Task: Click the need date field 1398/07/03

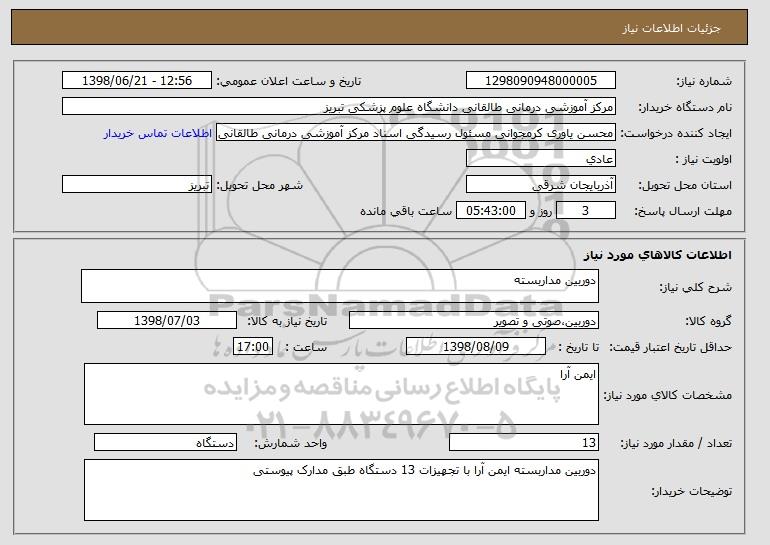Action: pyautogui.click(x=167, y=321)
